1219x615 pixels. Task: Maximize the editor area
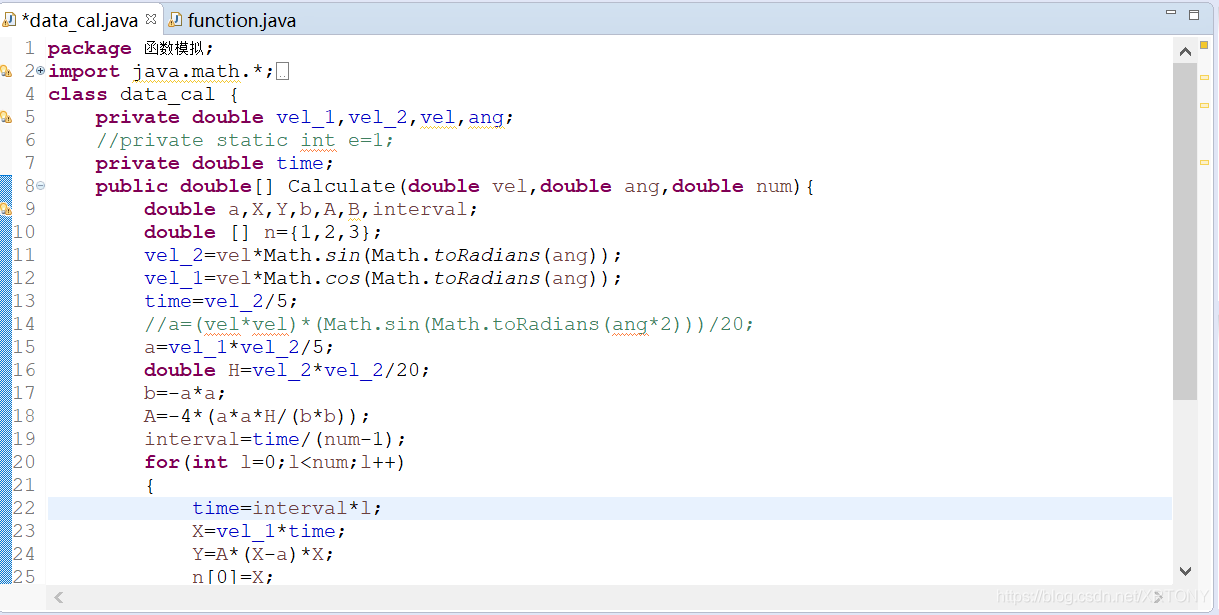(x=1194, y=14)
